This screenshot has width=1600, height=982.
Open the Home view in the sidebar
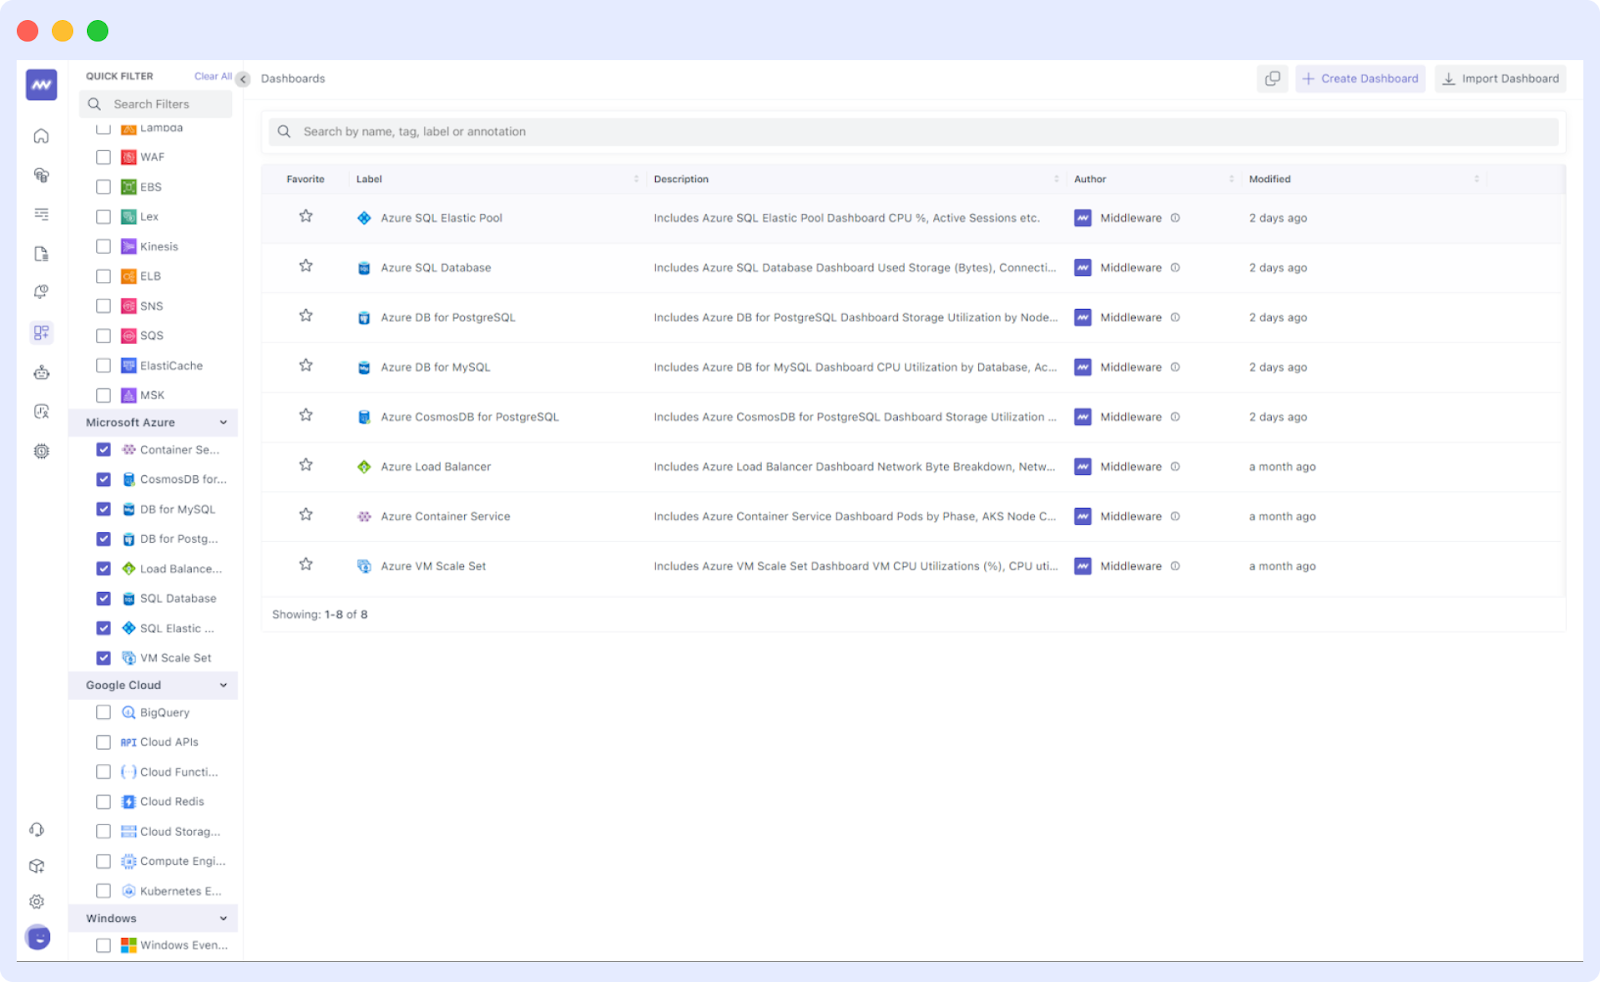[x=40, y=135]
